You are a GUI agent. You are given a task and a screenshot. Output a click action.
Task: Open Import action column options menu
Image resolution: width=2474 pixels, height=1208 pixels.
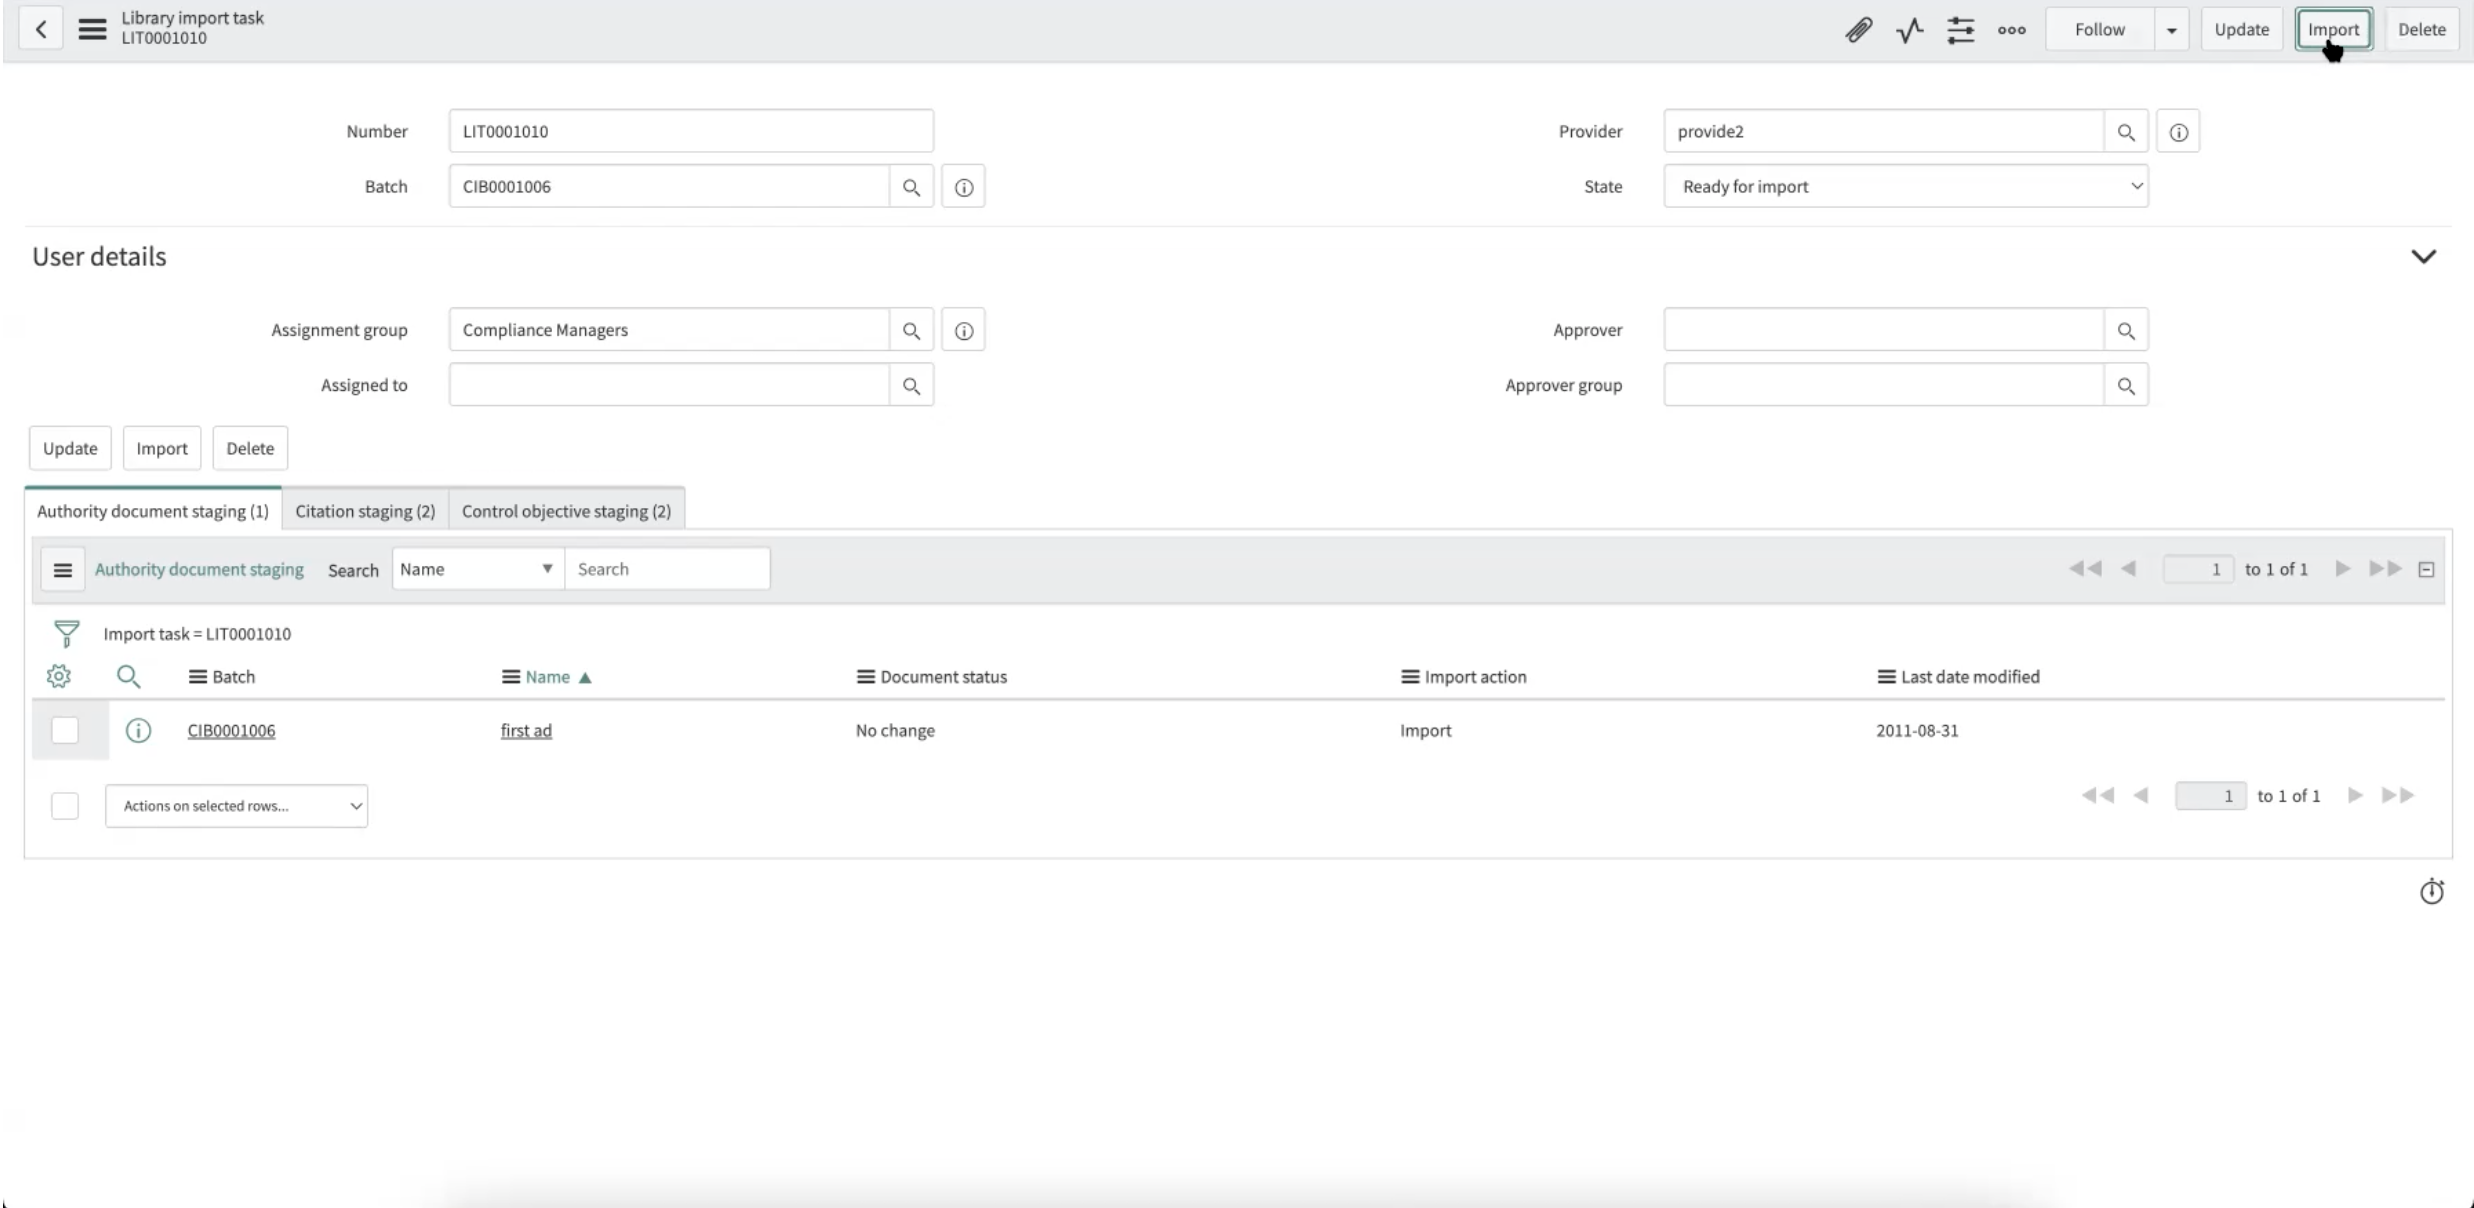pyautogui.click(x=1410, y=677)
